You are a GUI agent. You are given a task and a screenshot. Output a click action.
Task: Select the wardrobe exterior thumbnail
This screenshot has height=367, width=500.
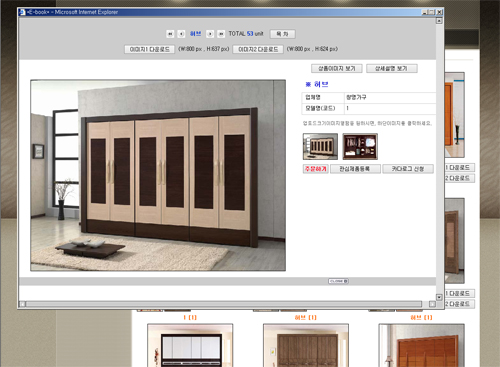tap(320, 146)
